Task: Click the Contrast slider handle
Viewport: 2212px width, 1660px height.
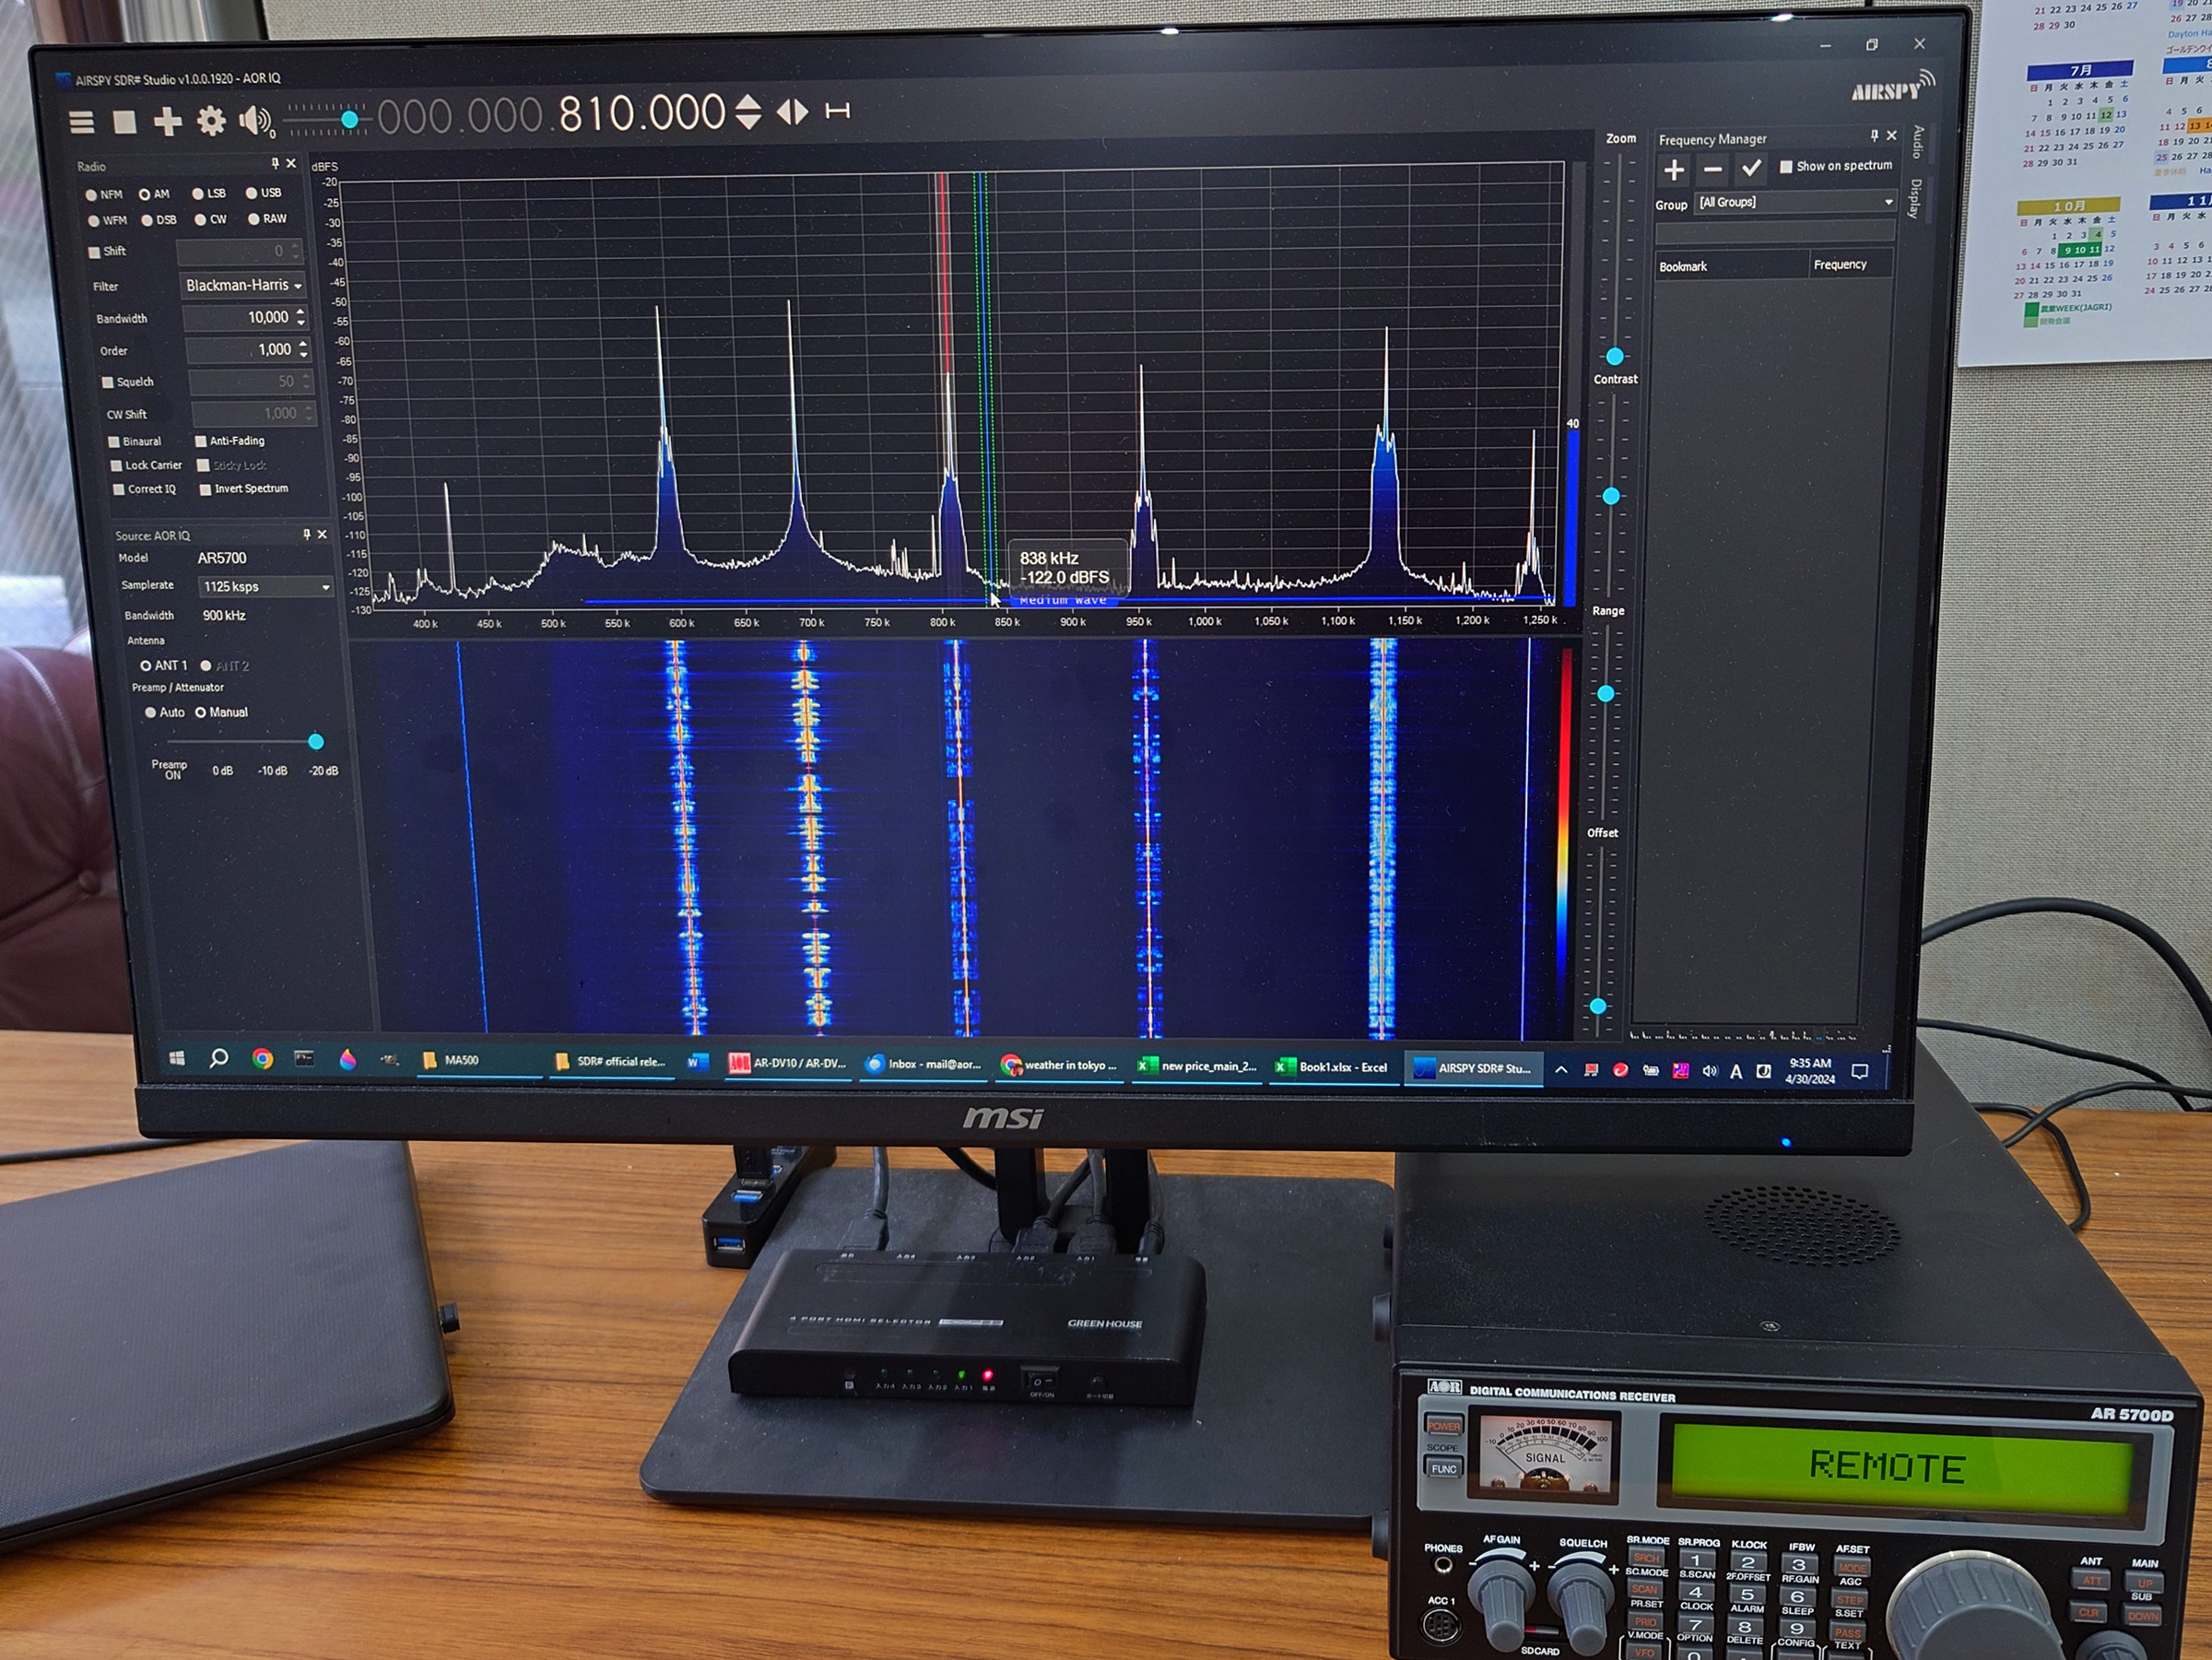Action: tap(1611, 496)
